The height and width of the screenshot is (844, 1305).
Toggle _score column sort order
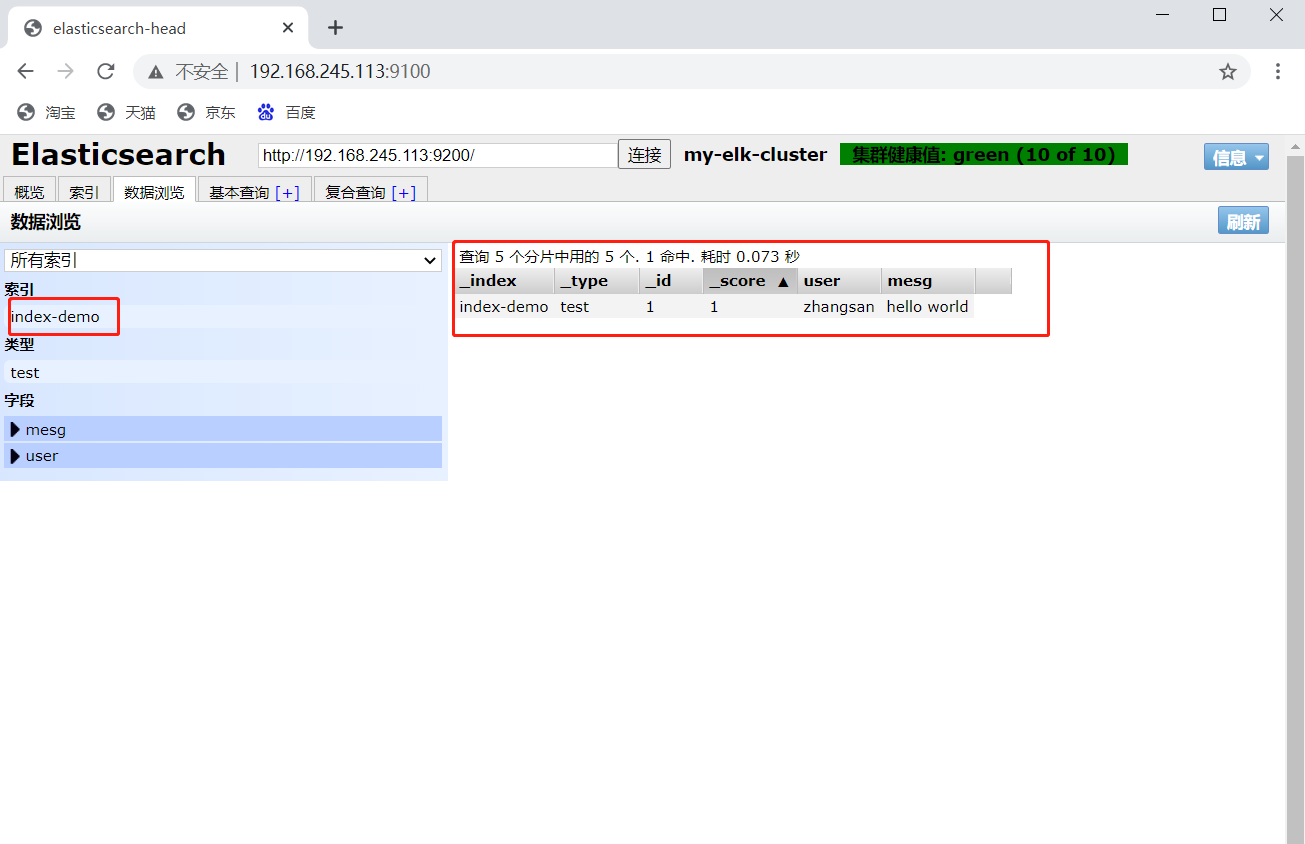750,281
